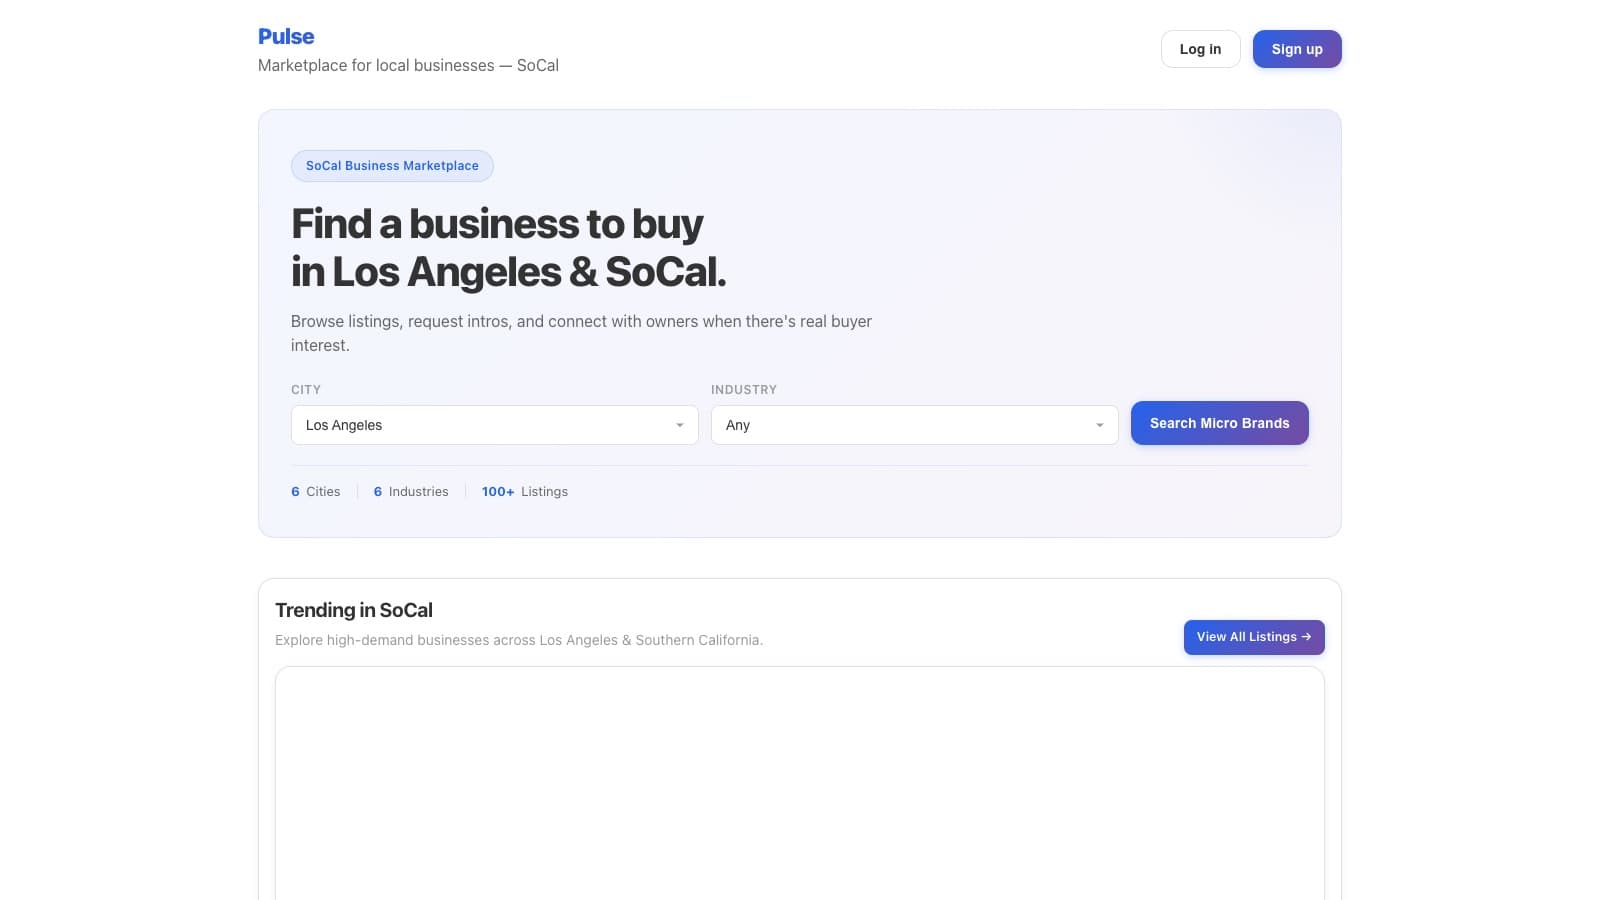
Task: Select the Log in button
Action: (1200, 49)
